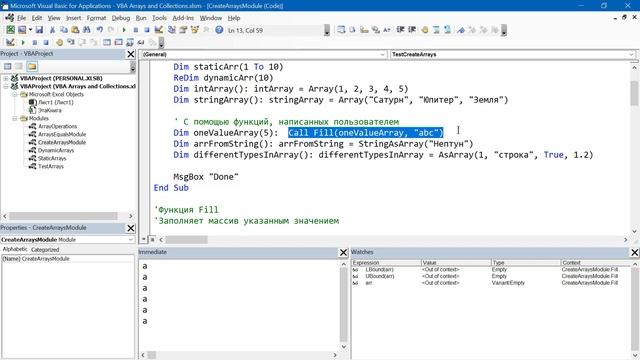
Task: Open the Tools menu
Action: [159, 18]
